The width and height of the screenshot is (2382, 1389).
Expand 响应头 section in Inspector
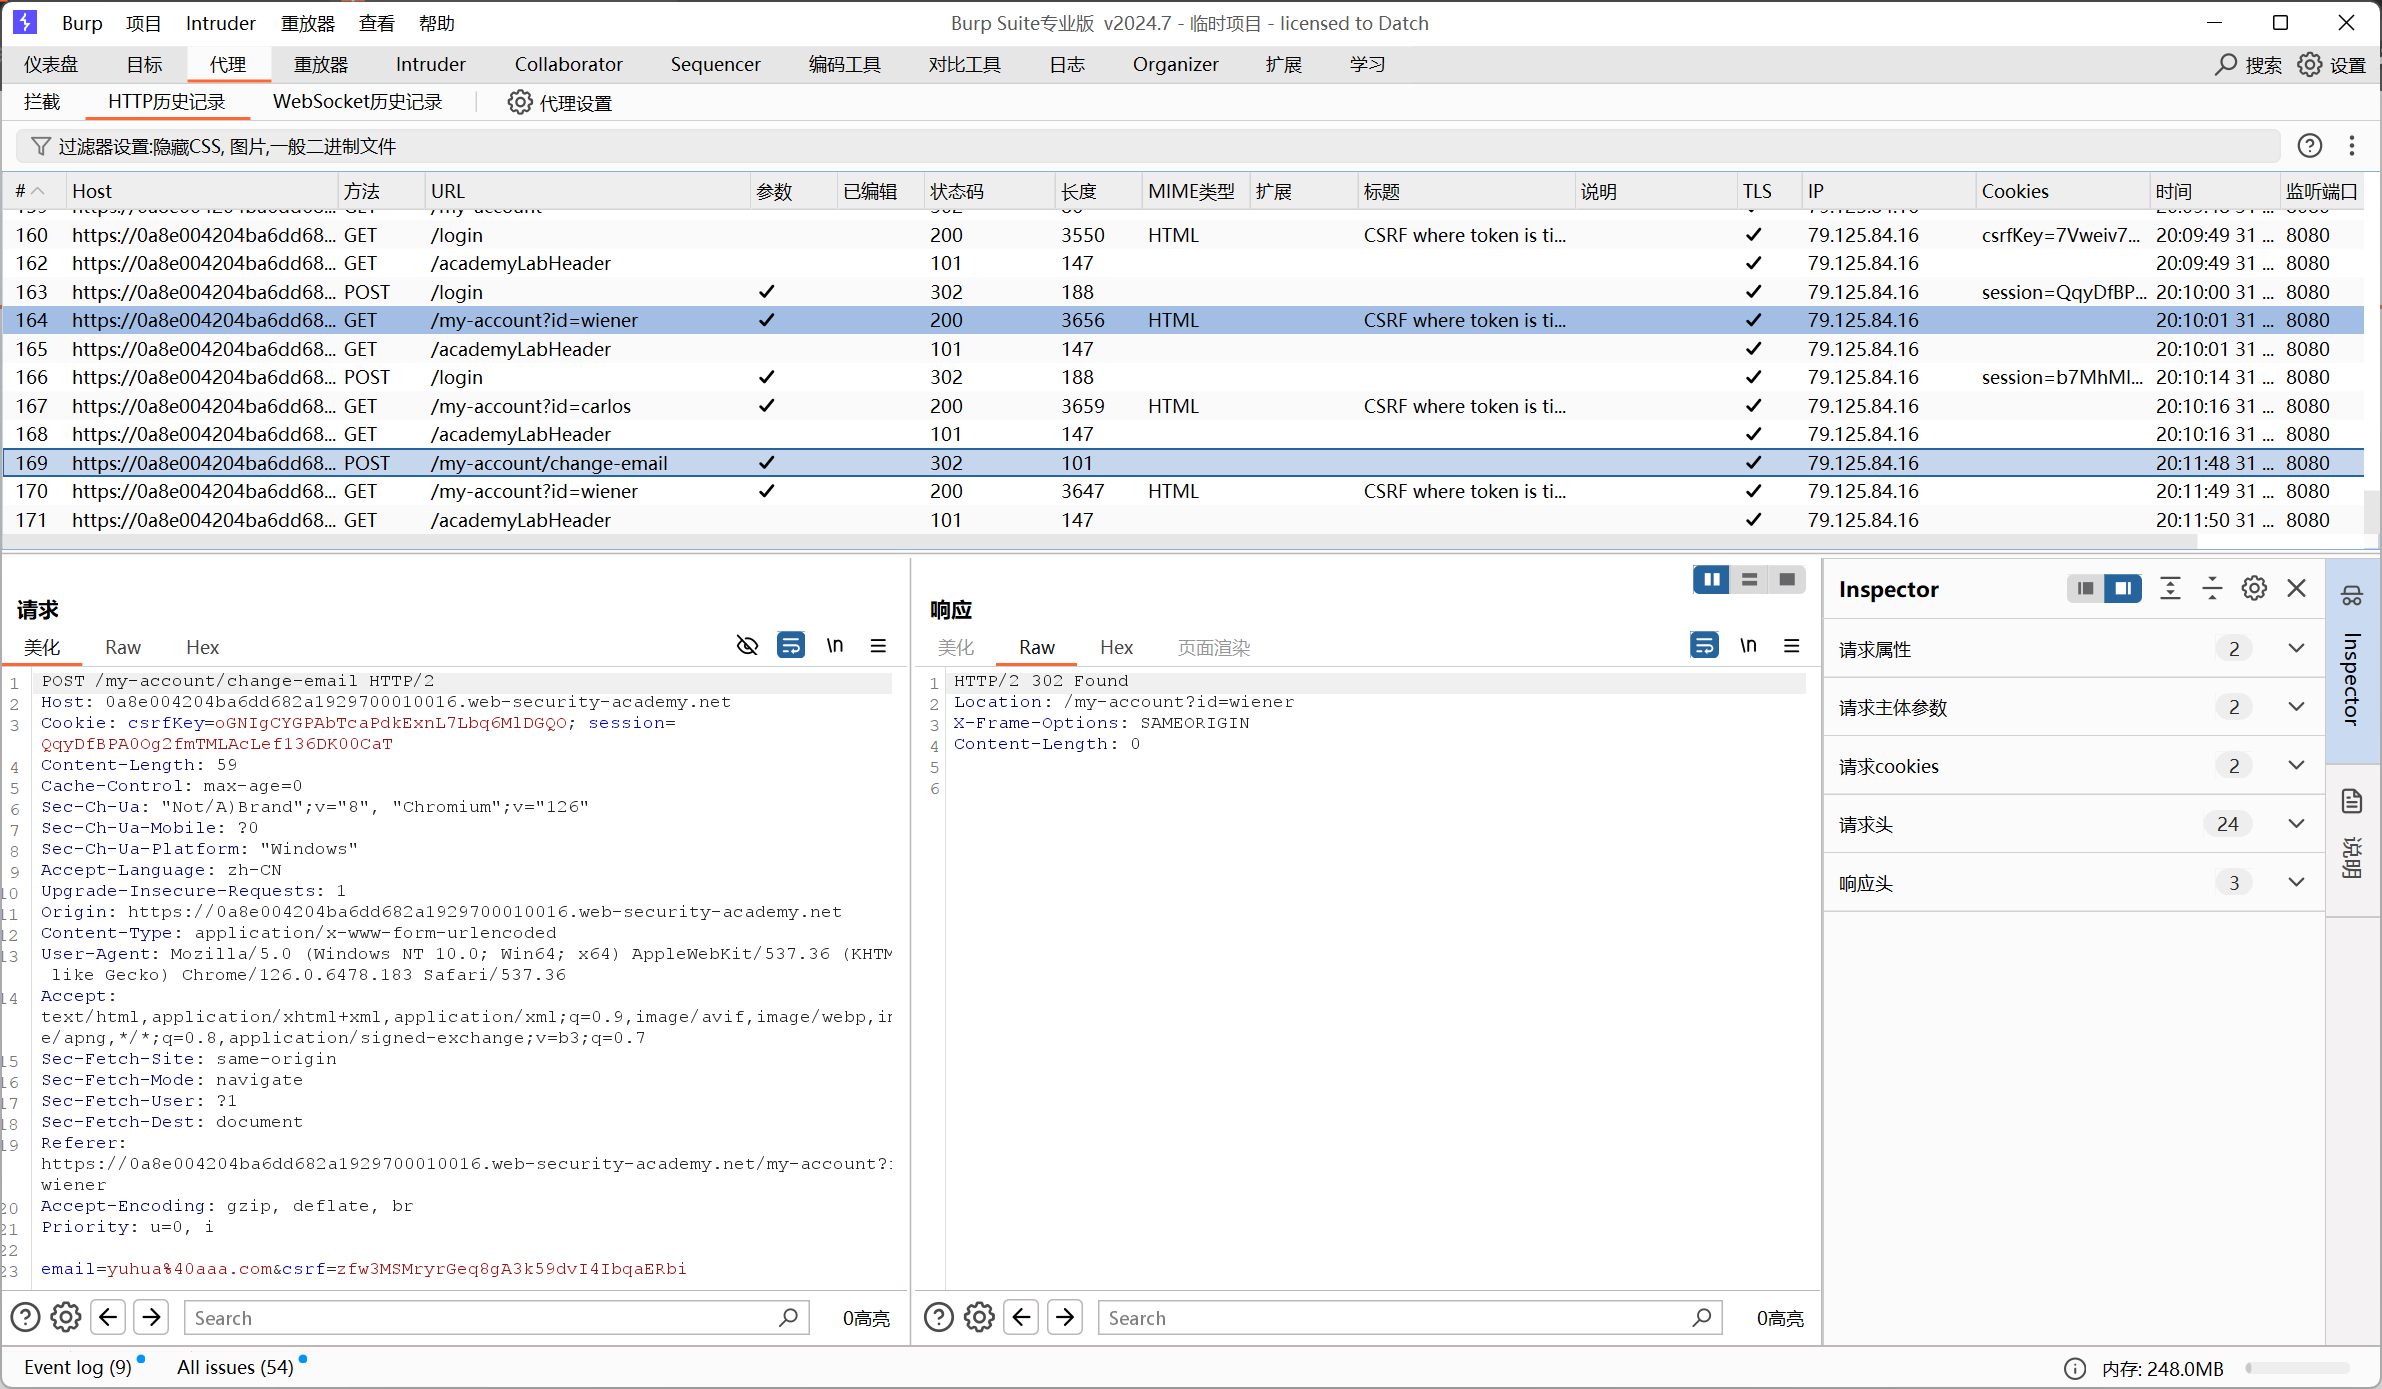tap(2296, 882)
